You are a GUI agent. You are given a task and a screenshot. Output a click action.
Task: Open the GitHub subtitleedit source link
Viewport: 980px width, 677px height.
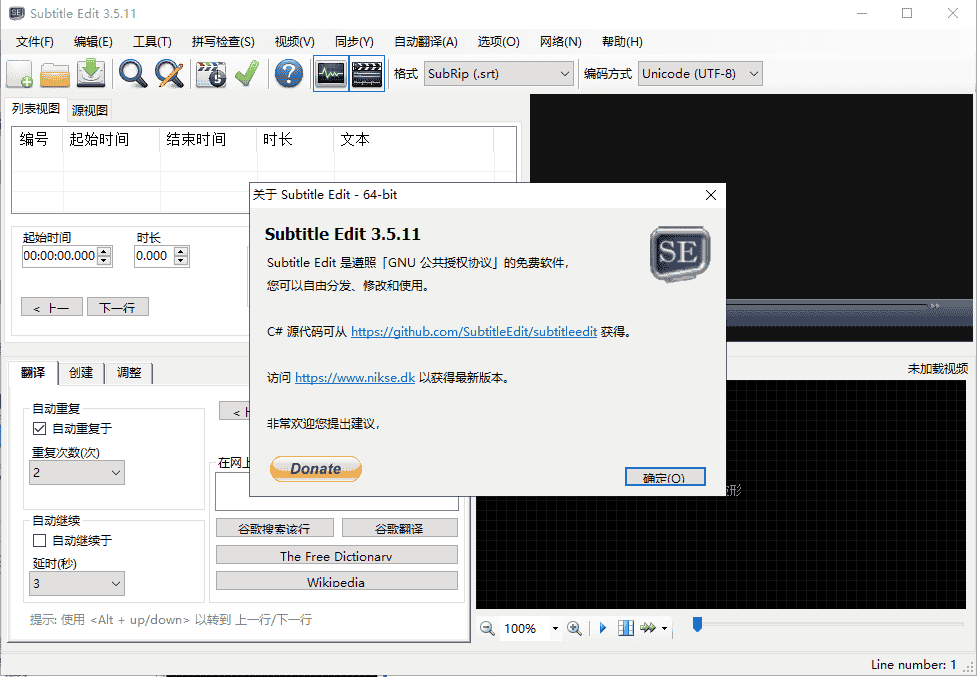point(474,332)
